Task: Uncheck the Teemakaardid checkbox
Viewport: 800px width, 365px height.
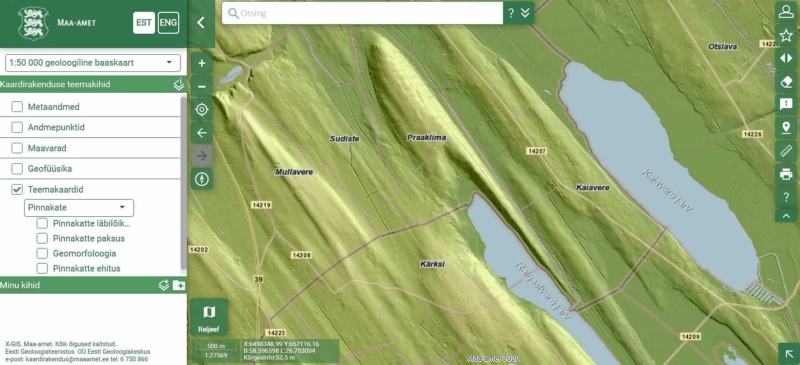Action: tap(17, 189)
